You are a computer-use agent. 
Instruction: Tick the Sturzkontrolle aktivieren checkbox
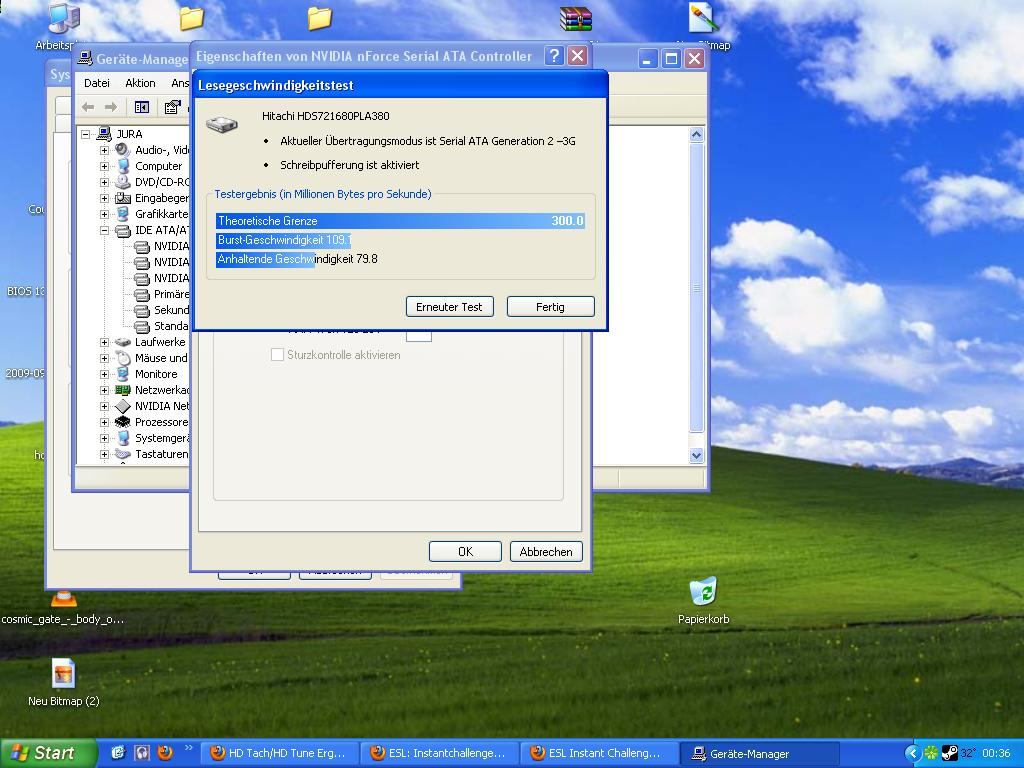tap(278, 355)
